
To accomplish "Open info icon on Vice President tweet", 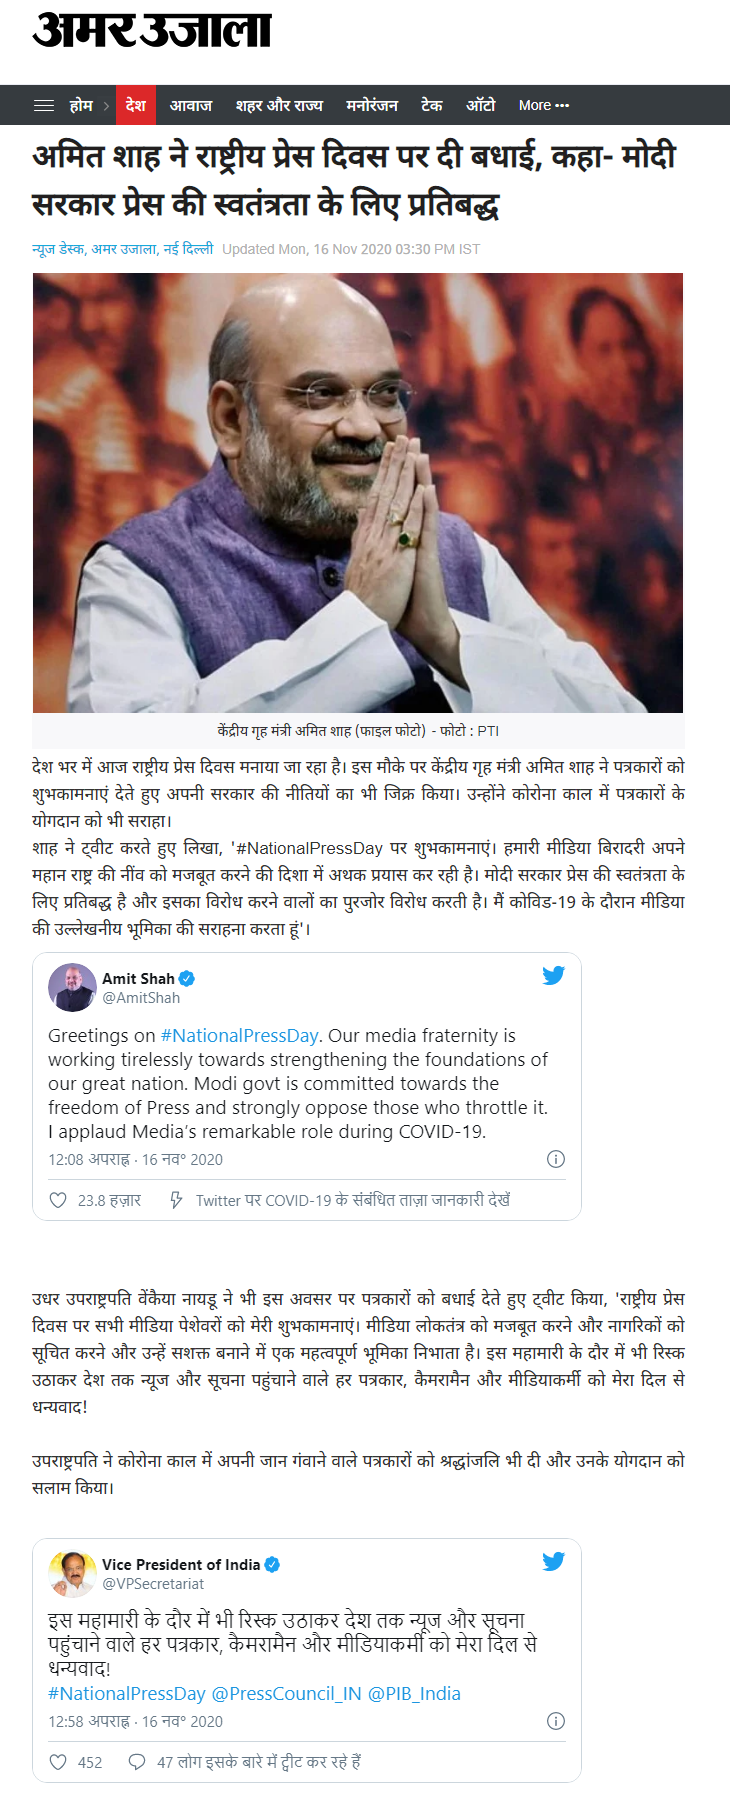I will point(556,1721).
